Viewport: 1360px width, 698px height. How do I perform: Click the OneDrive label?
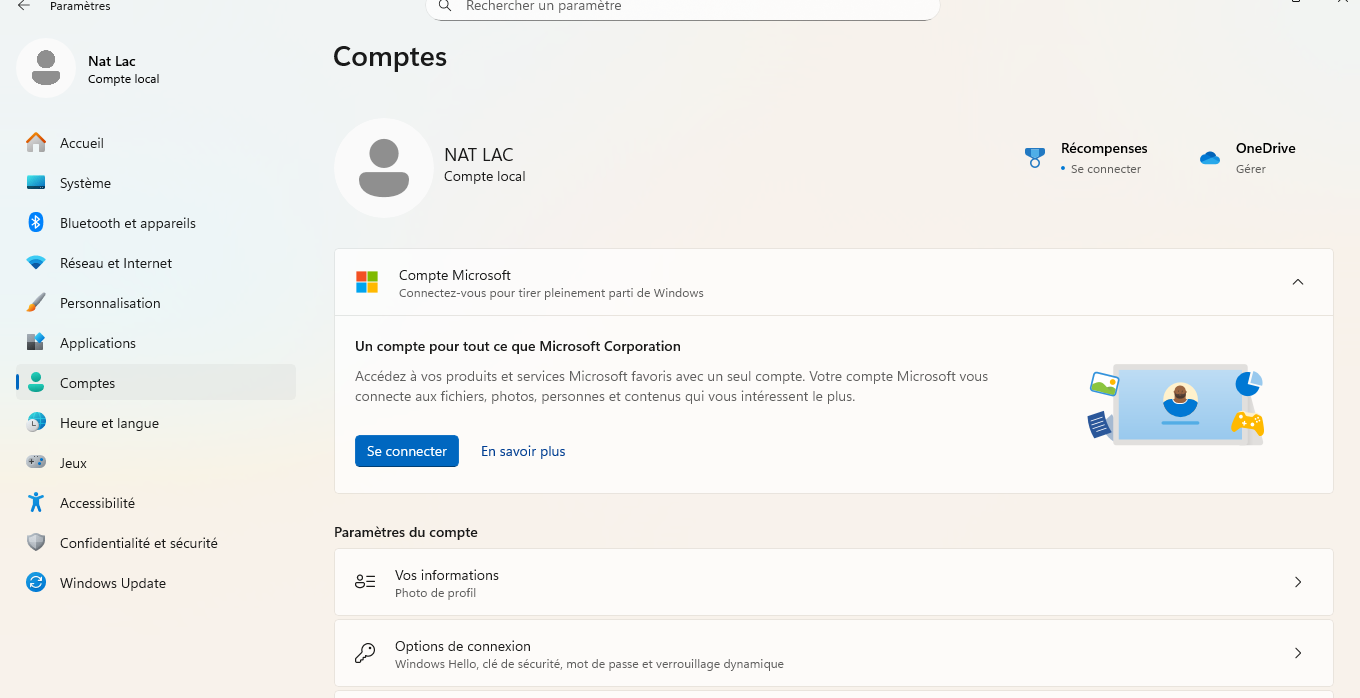point(1266,148)
